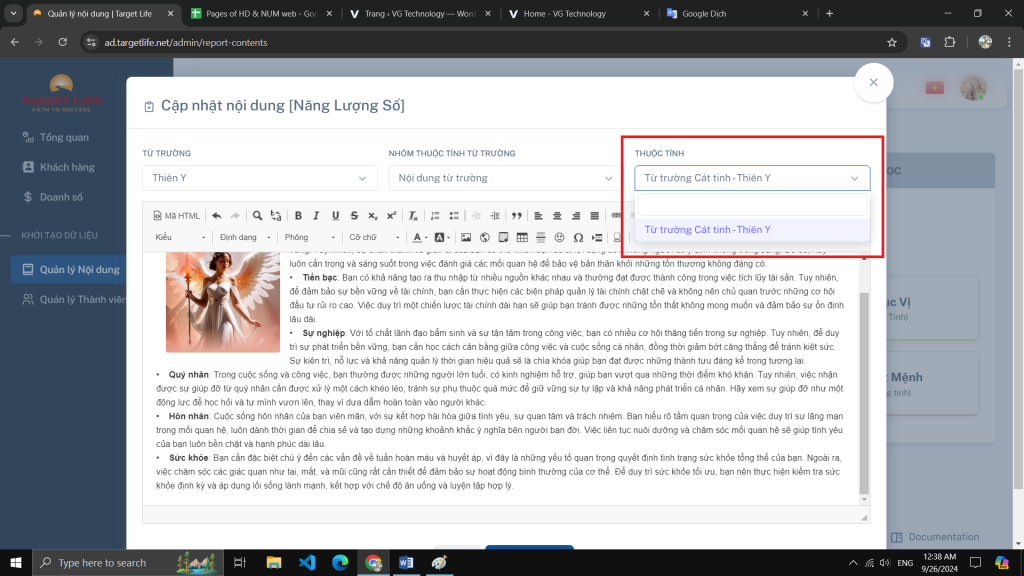Image resolution: width=1024 pixels, height=576 pixels.
Task: Open Windows Start menu
Action: 16,562
